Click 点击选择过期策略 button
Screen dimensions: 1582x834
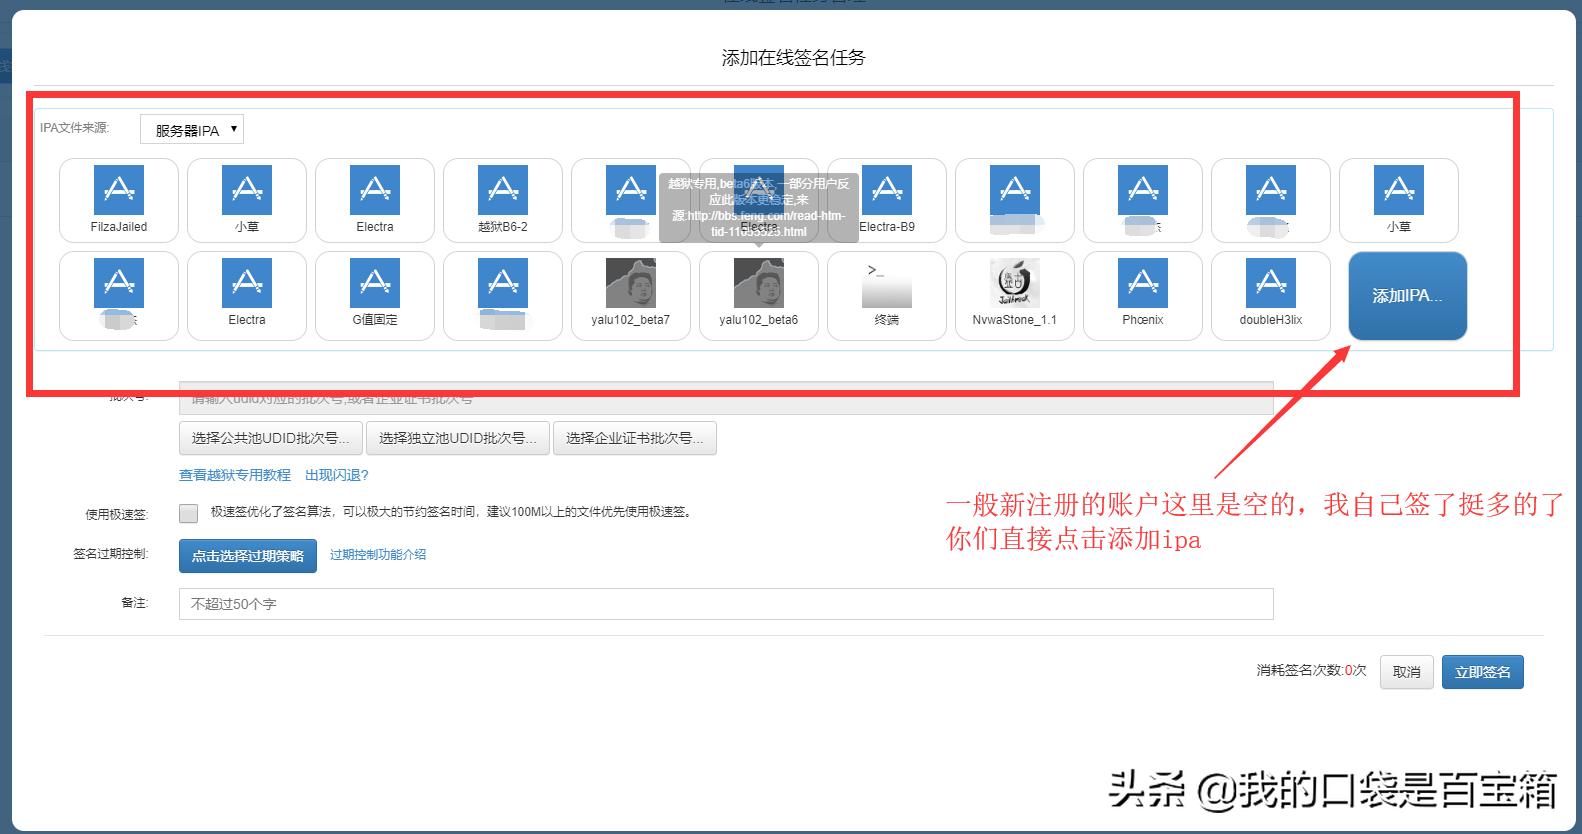coord(248,556)
